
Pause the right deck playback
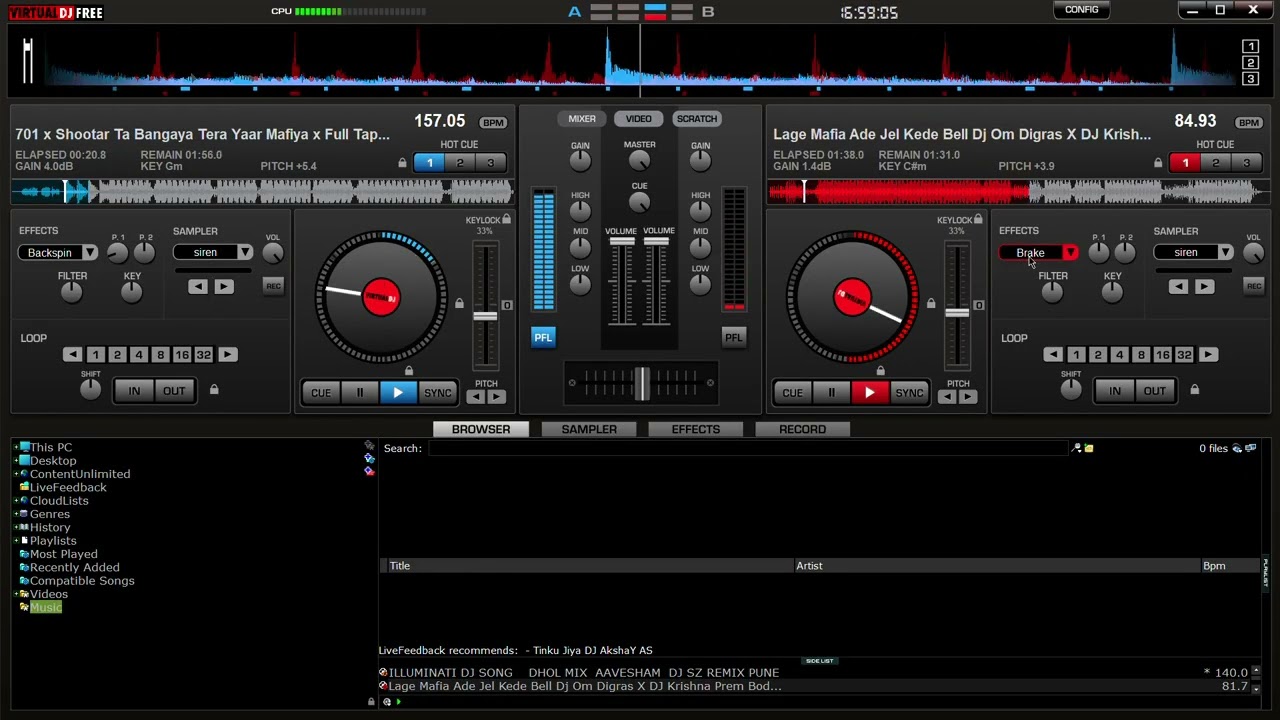[x=831, y=393]
